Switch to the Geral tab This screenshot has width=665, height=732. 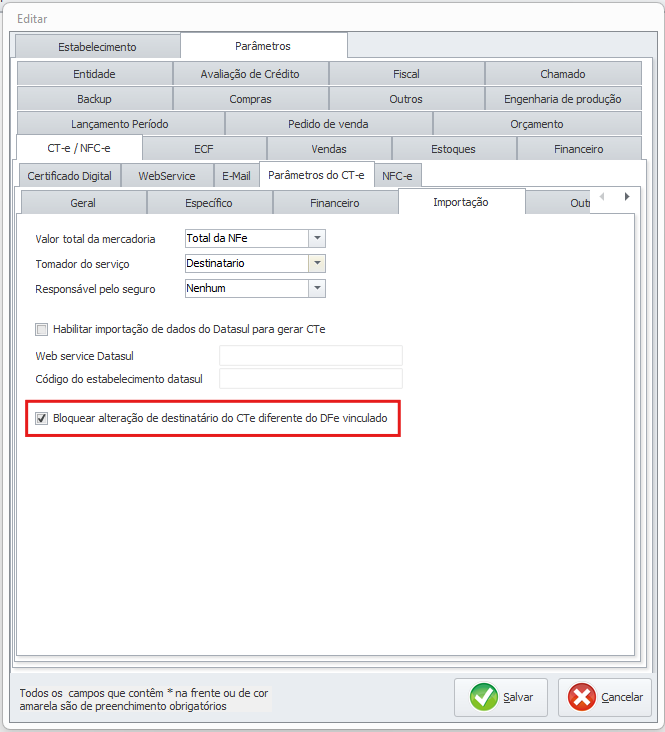pyautogui.click(x=83, y=202)
